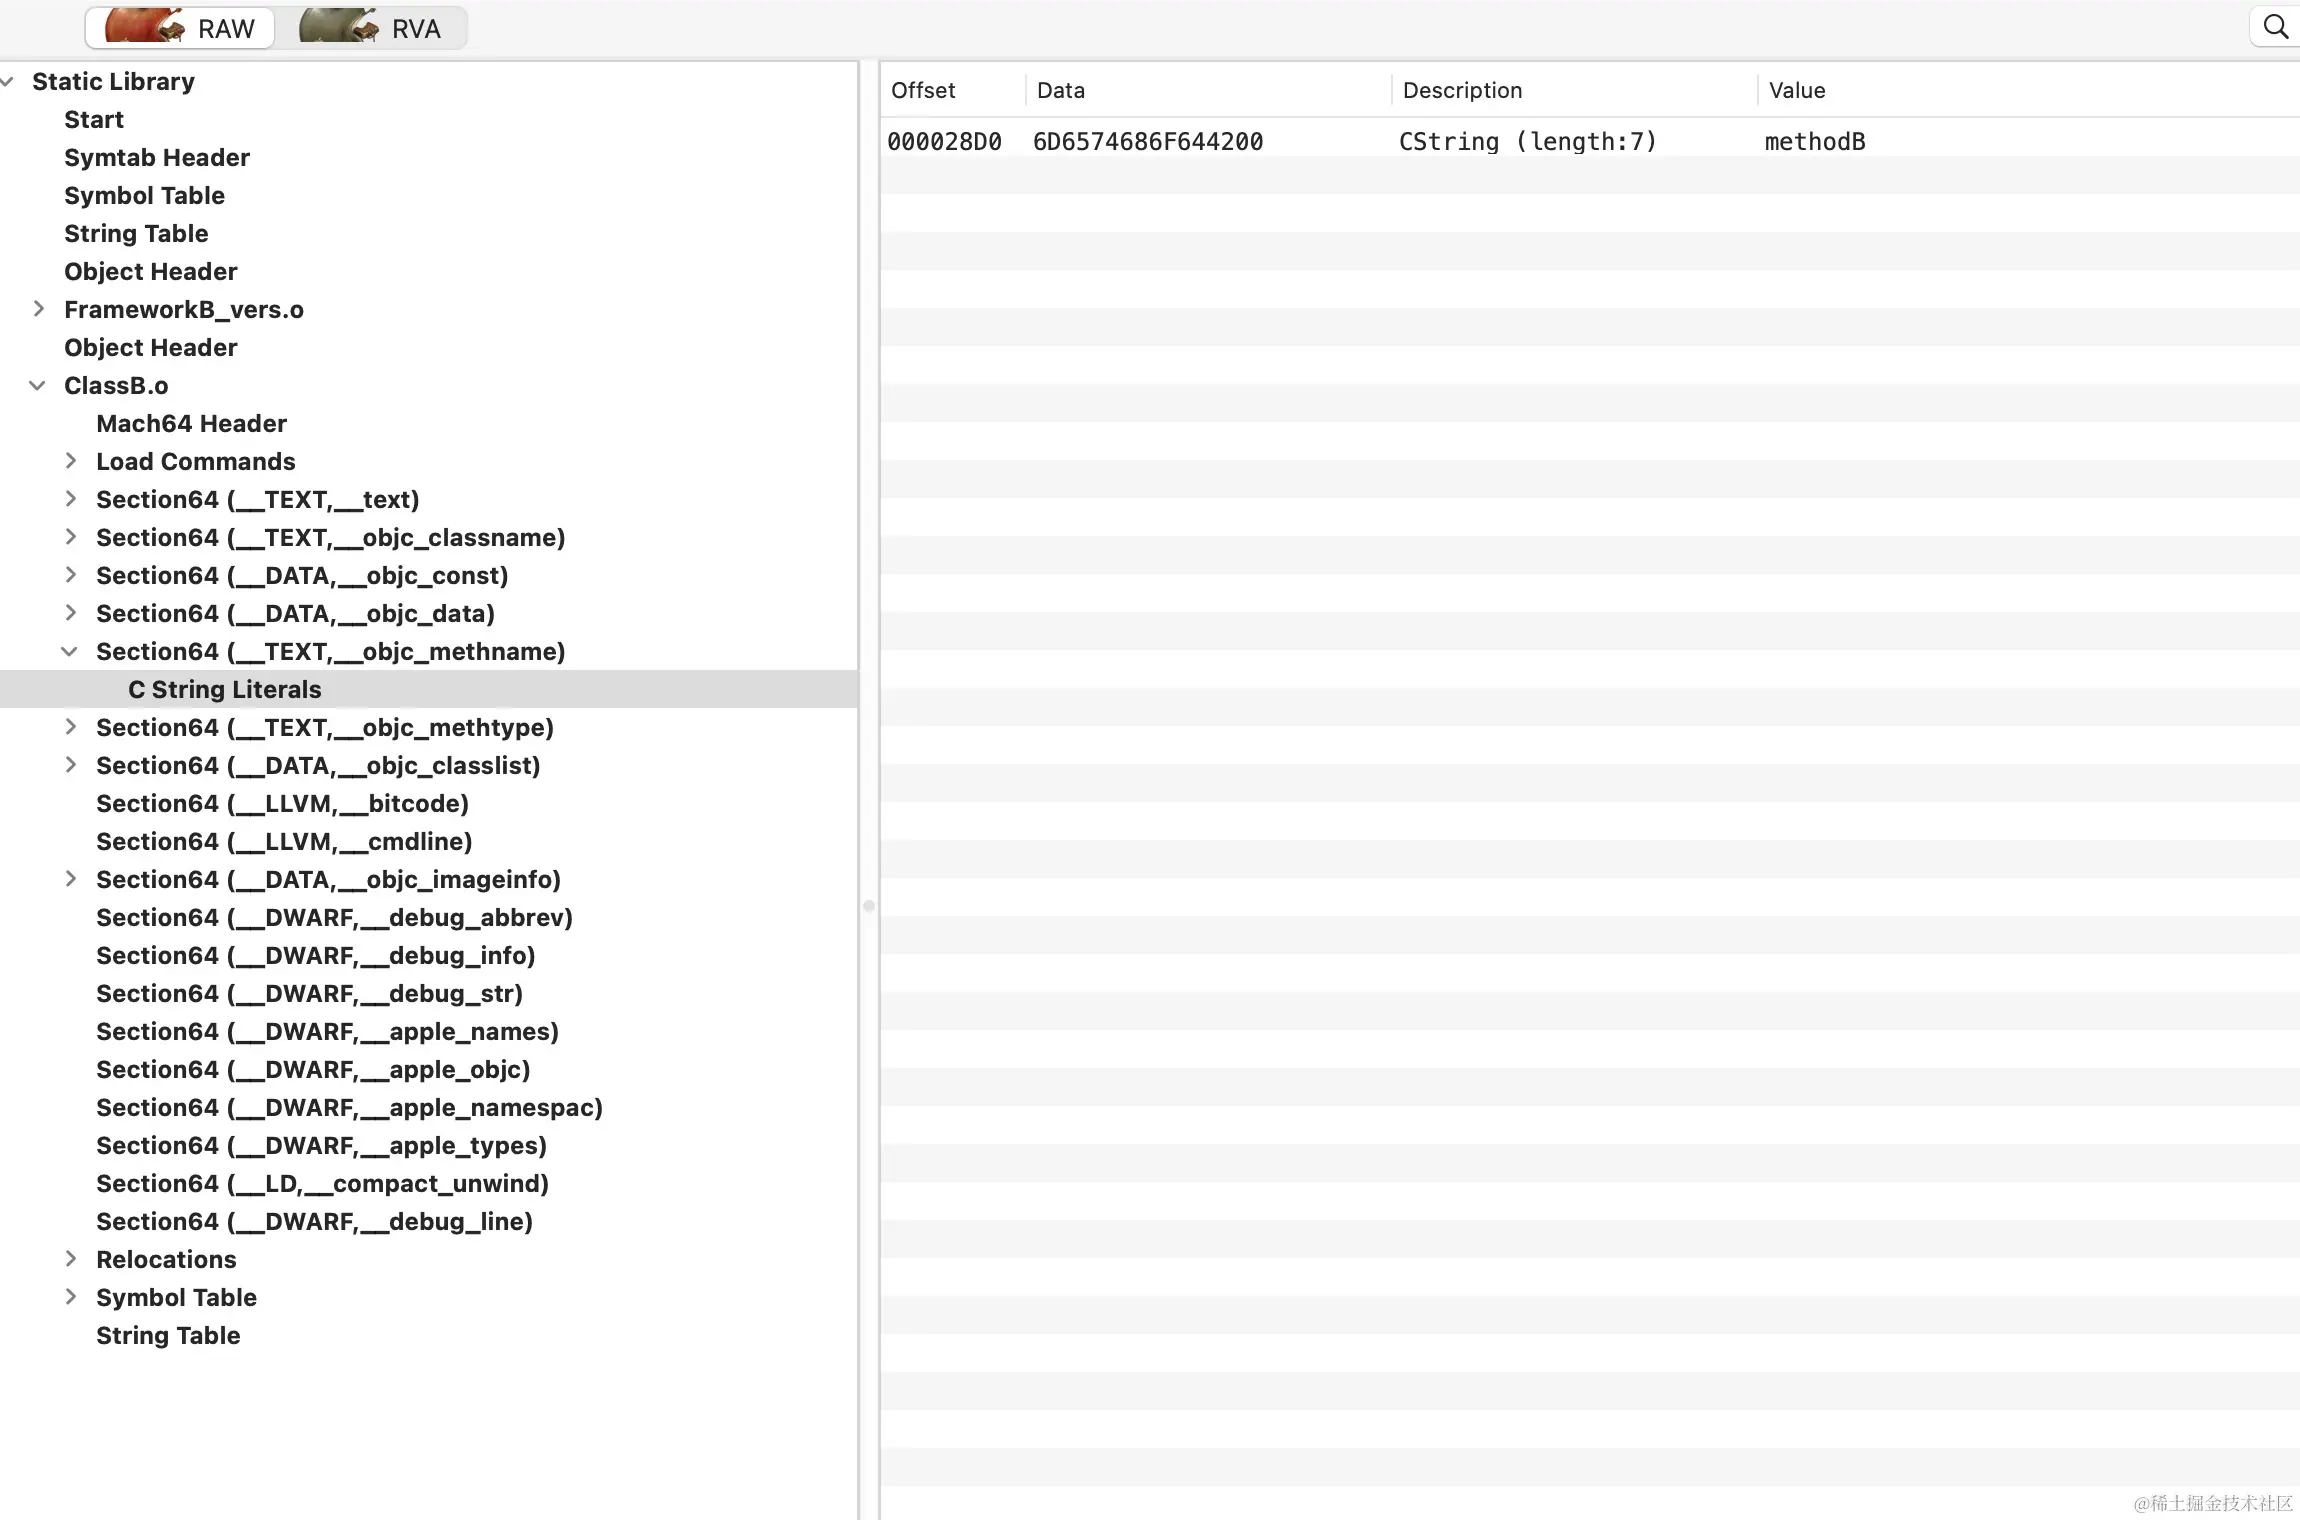Select top-level String Table item
Screen dimensions: 2300x1520
(136, 233)
